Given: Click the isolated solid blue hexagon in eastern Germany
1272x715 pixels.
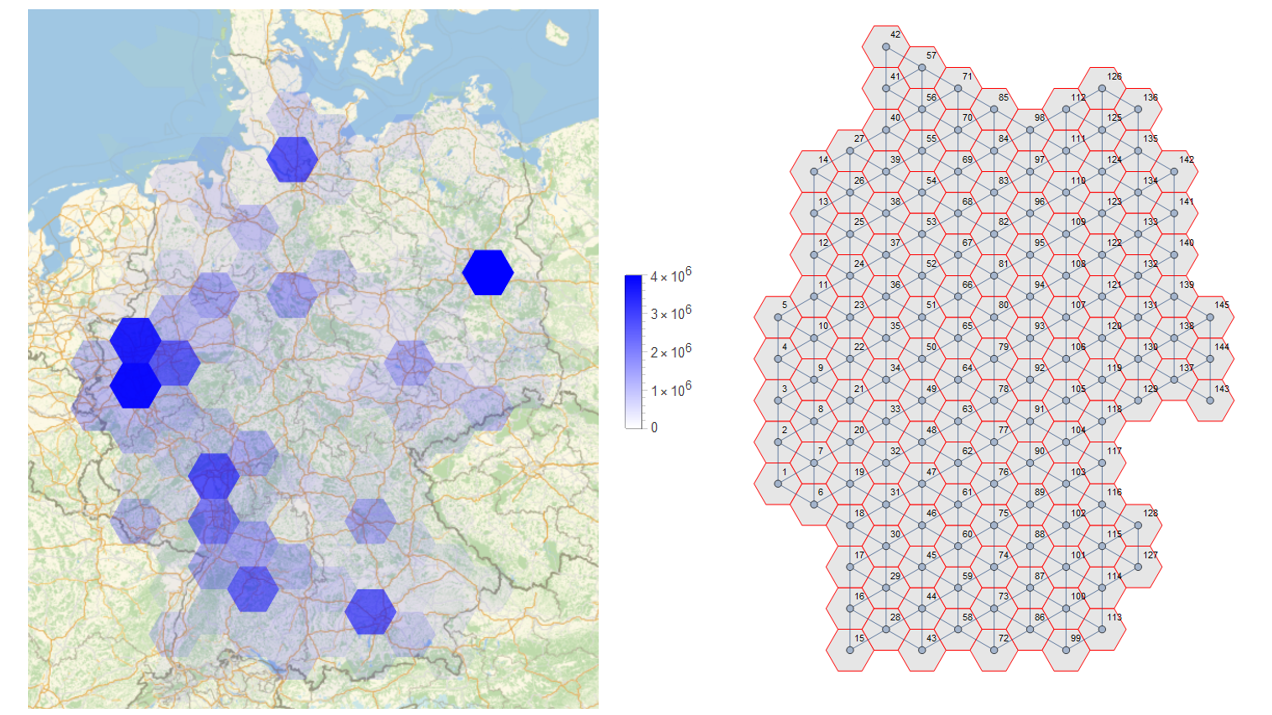Looking at the screenshot, I should [x=488, y=272].
